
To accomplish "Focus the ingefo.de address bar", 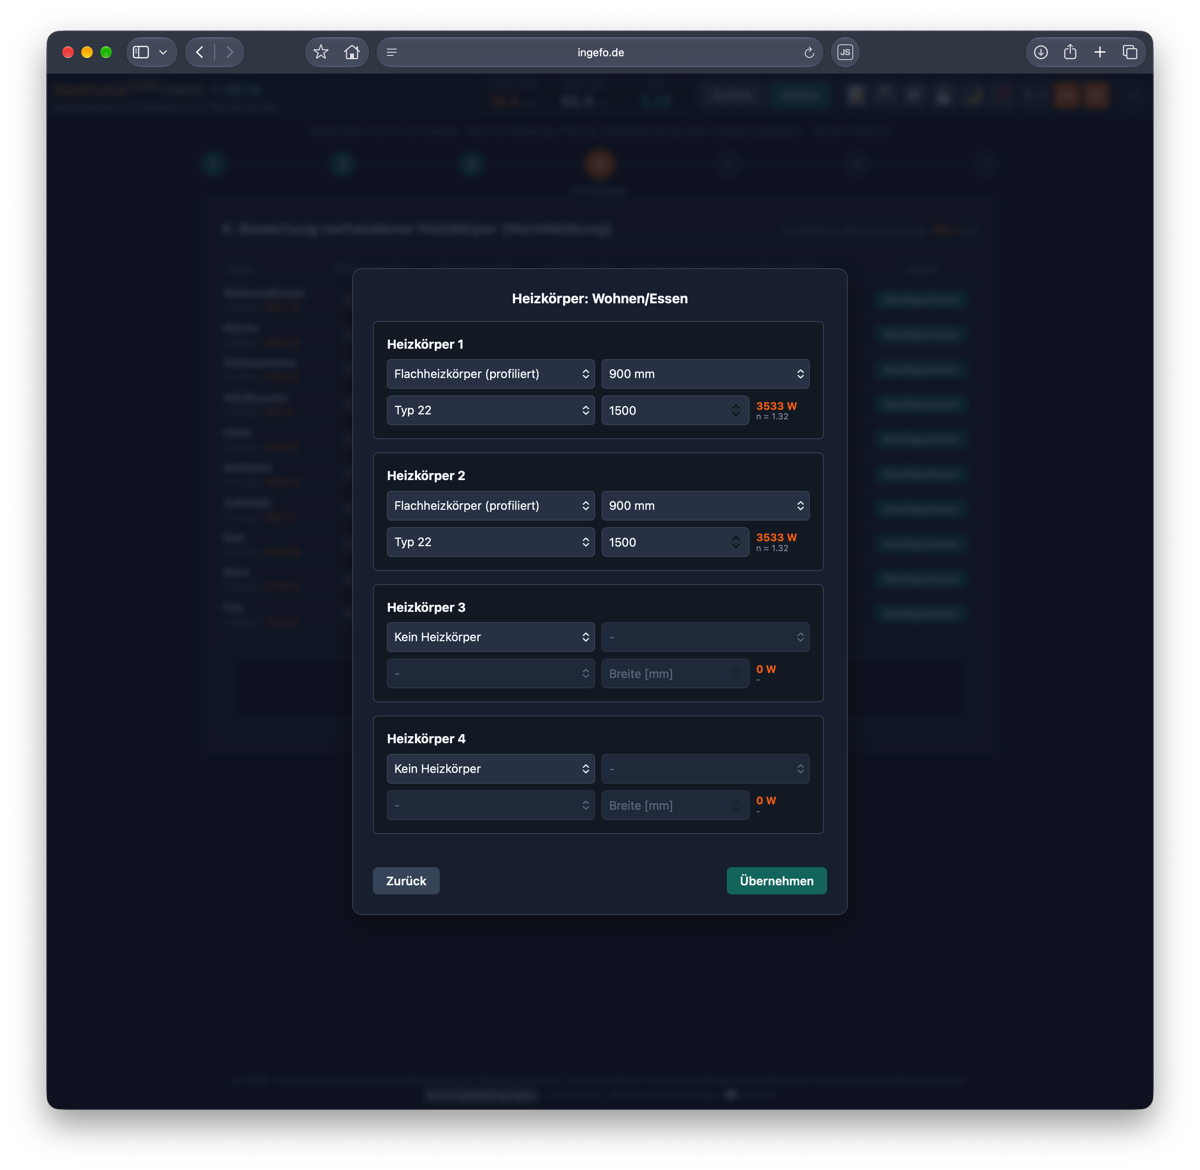I will (600, 52).
